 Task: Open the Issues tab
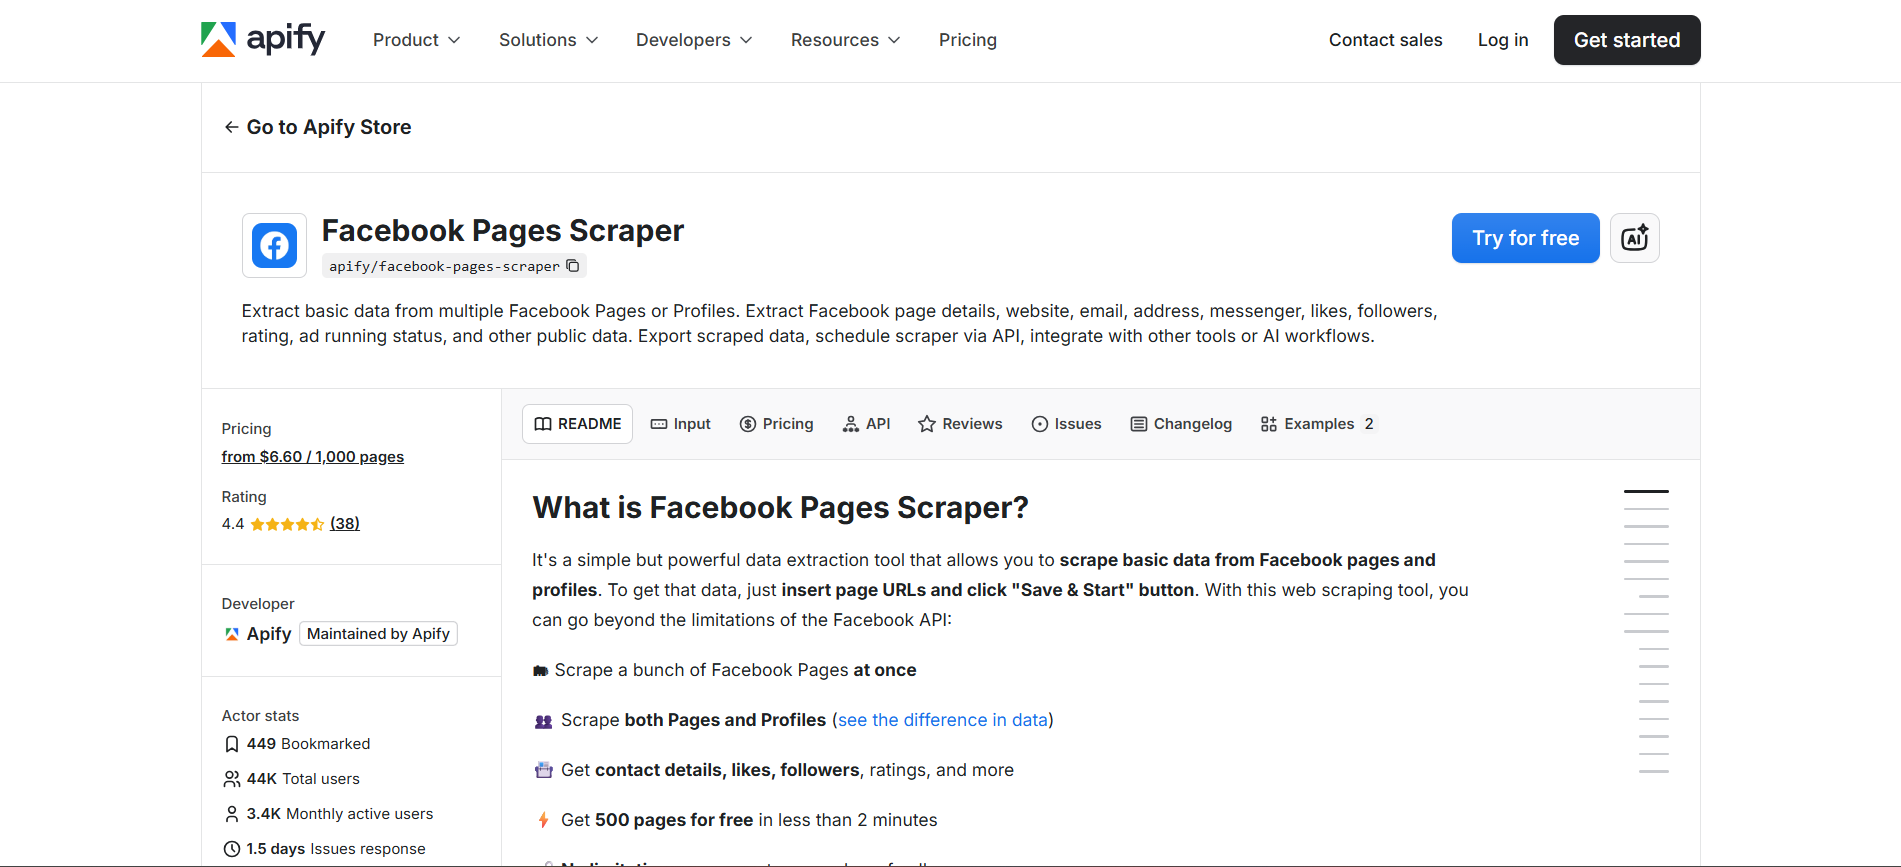[1067, 424]
